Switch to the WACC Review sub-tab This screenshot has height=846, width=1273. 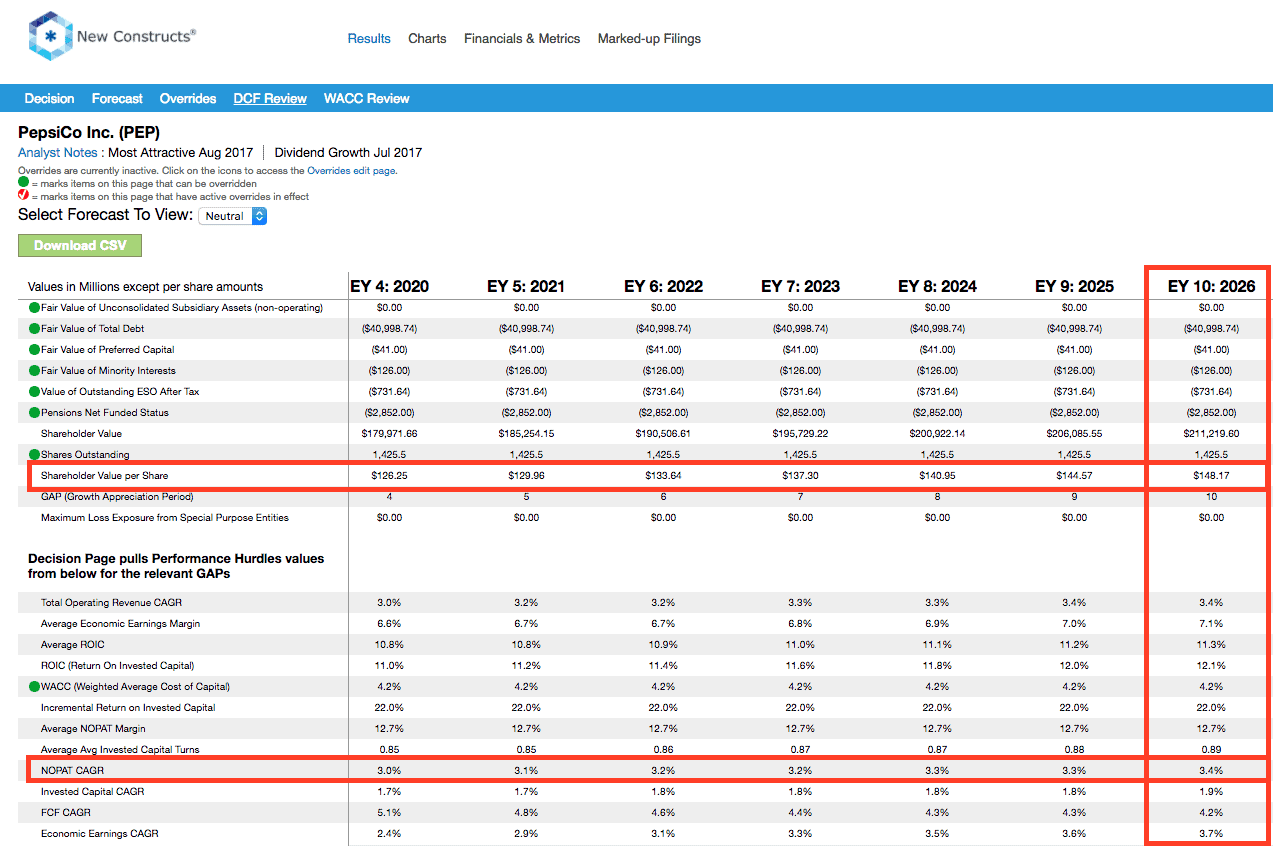point(367,98)
